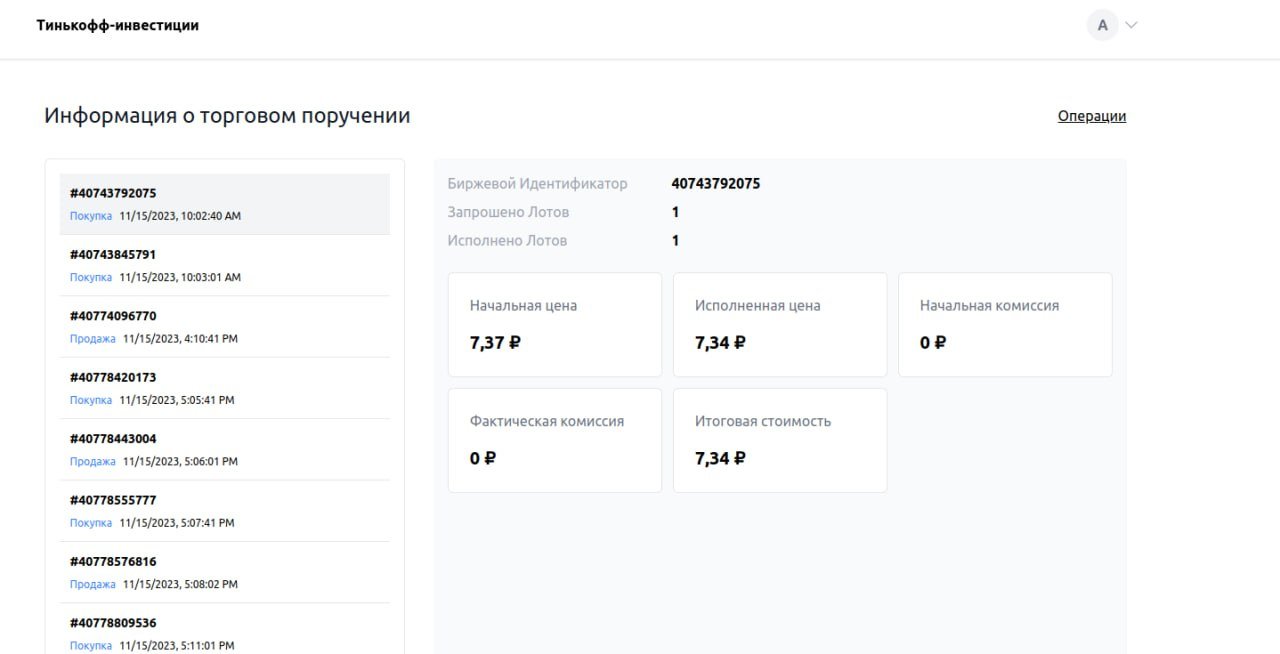This screenshot has width=1280, height=654.
Task: Open order #40774096770 sale entry
Action: tap(224, 327)
